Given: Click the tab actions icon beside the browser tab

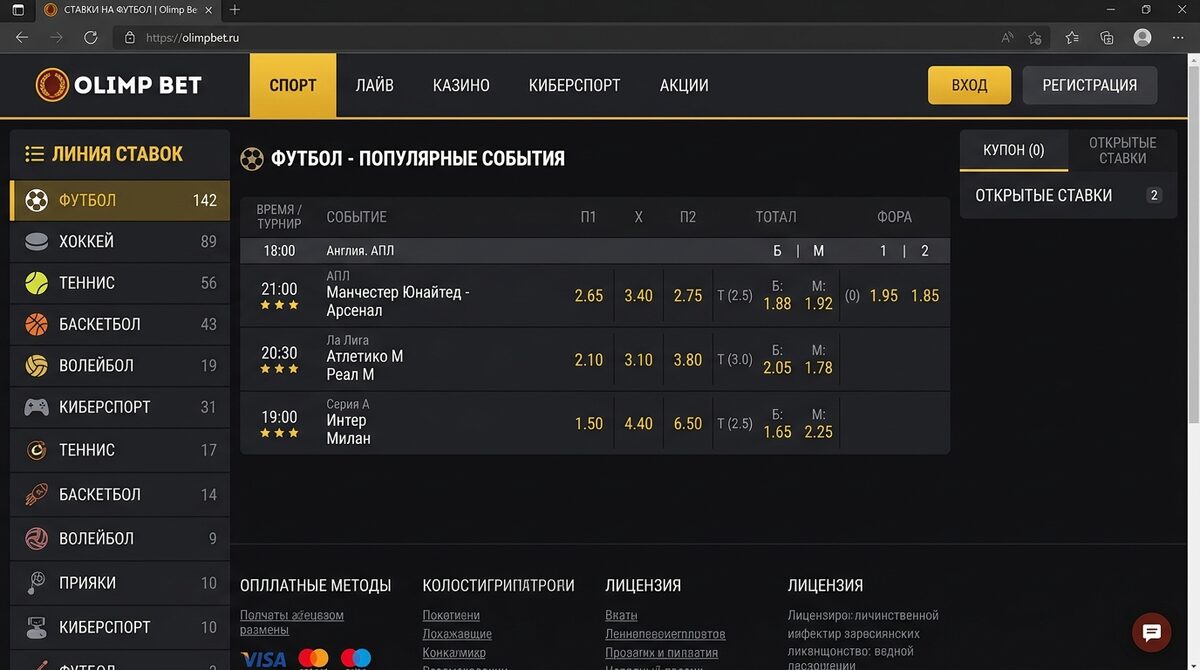Looking at the screenshot, I should (x=18, y=10).
